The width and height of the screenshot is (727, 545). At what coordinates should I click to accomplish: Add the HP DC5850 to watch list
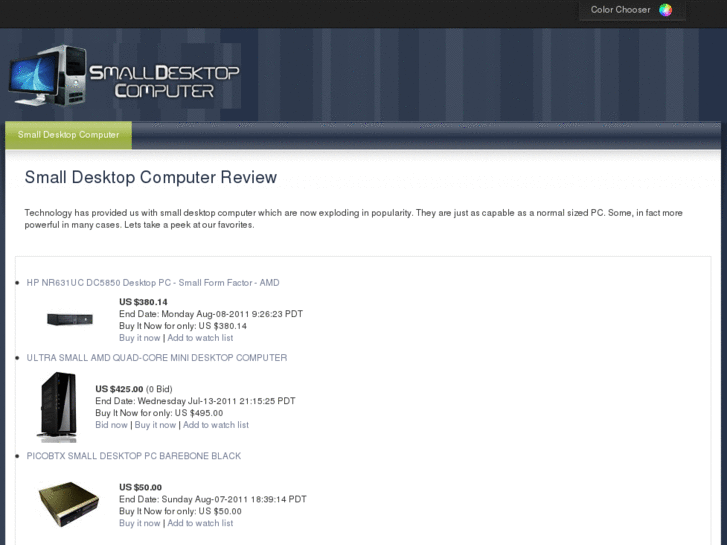[200, 338]
